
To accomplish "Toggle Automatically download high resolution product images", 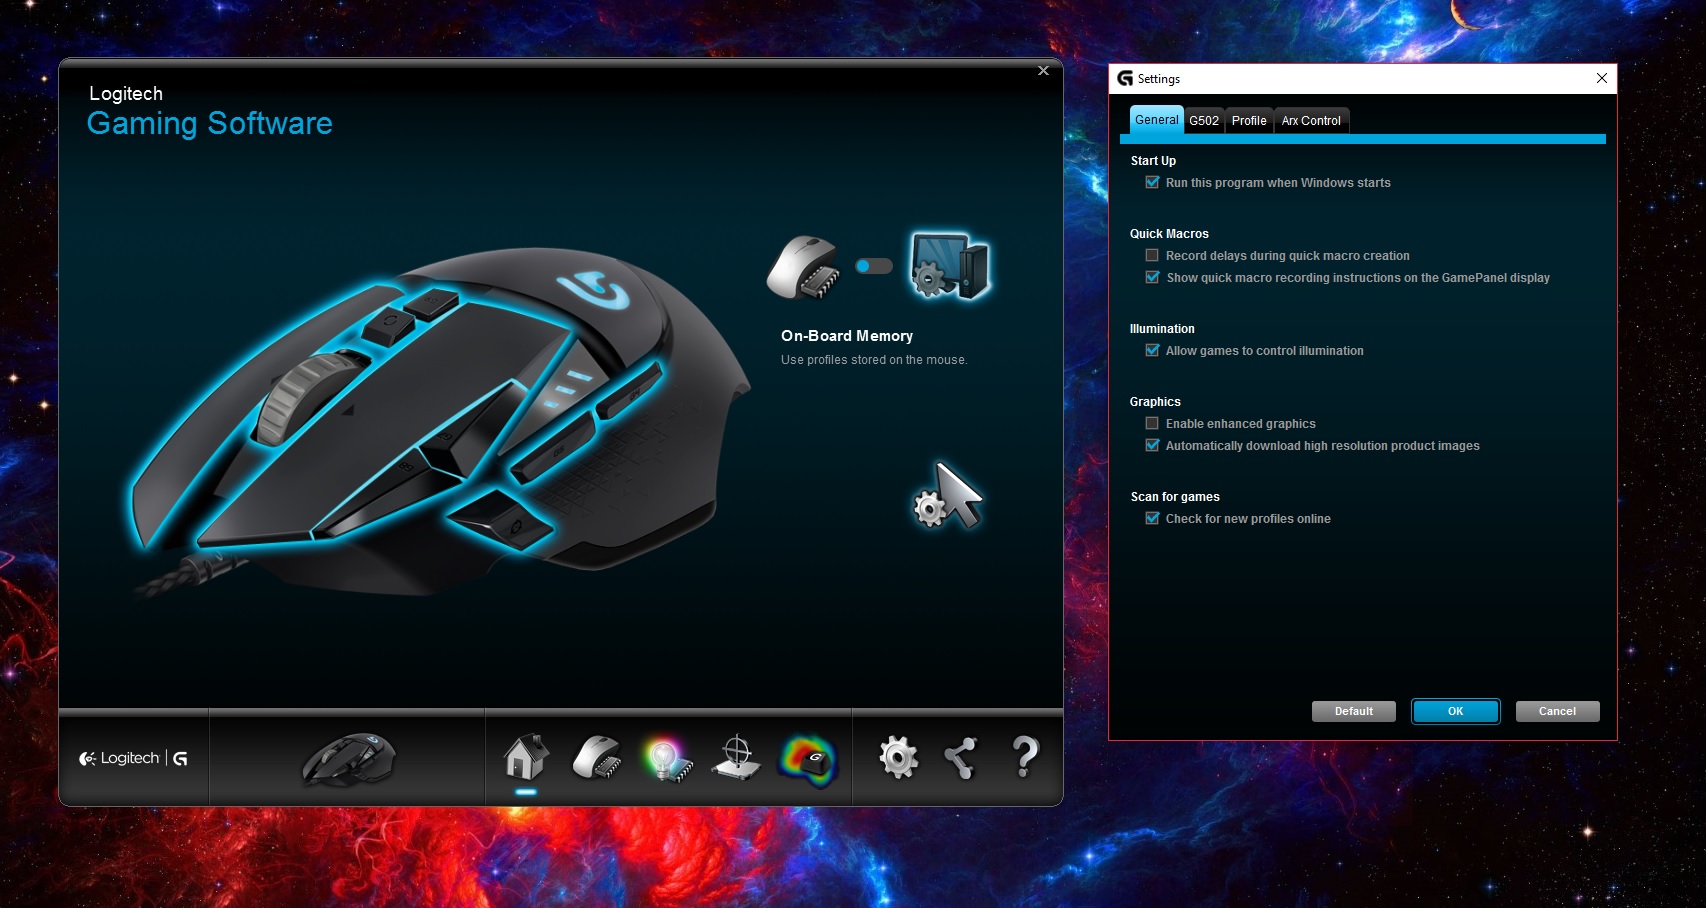I will tap(1152, 445).
